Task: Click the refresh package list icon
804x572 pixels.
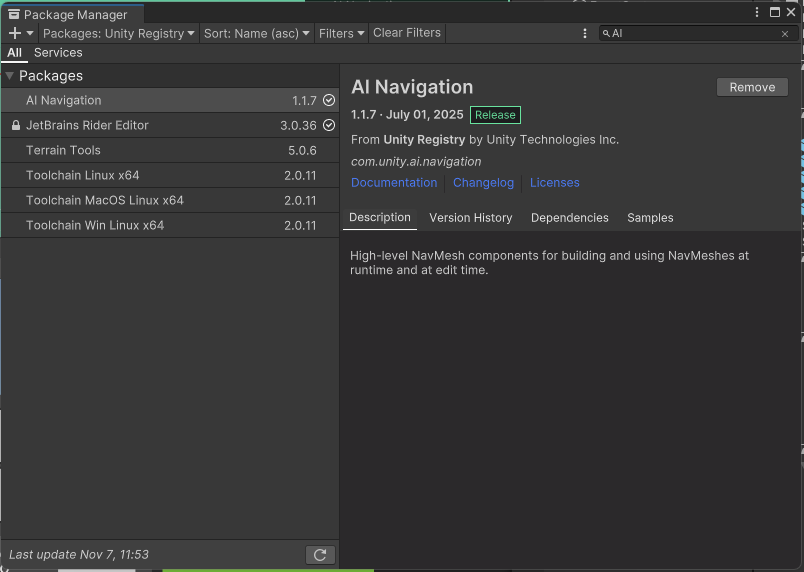Action: [320, 555]
